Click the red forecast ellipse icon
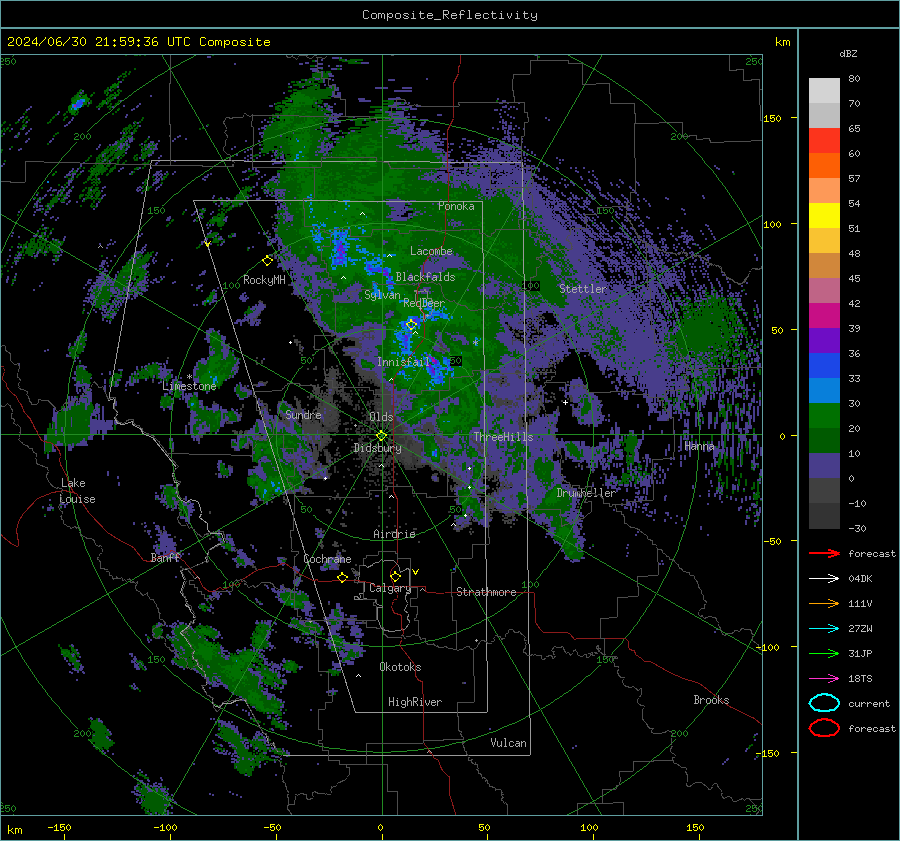 pos(824,728)
